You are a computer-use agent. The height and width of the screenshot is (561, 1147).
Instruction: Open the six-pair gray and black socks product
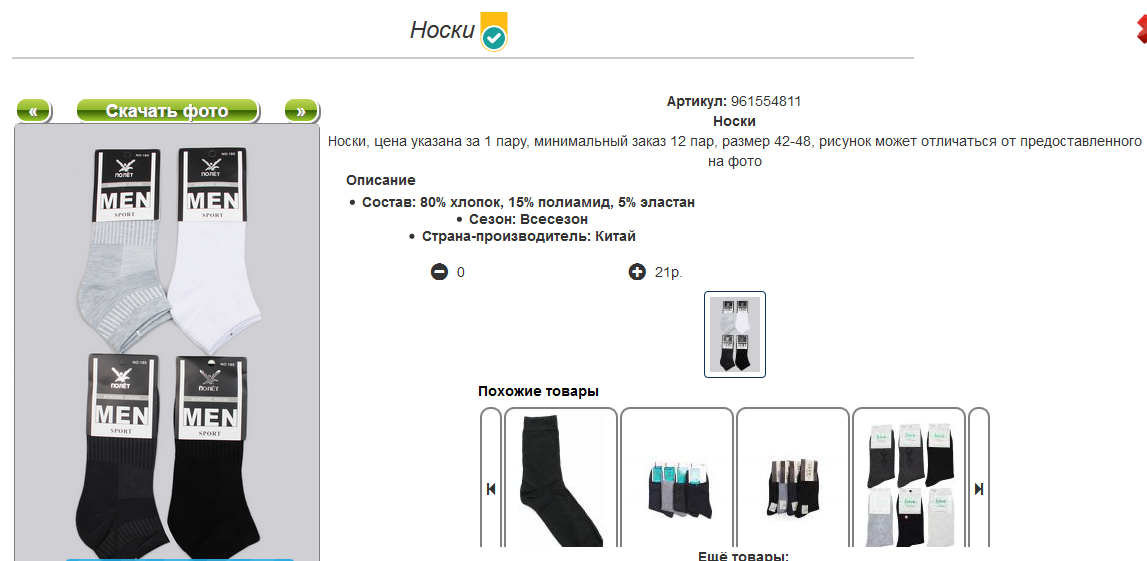(909, 479)
